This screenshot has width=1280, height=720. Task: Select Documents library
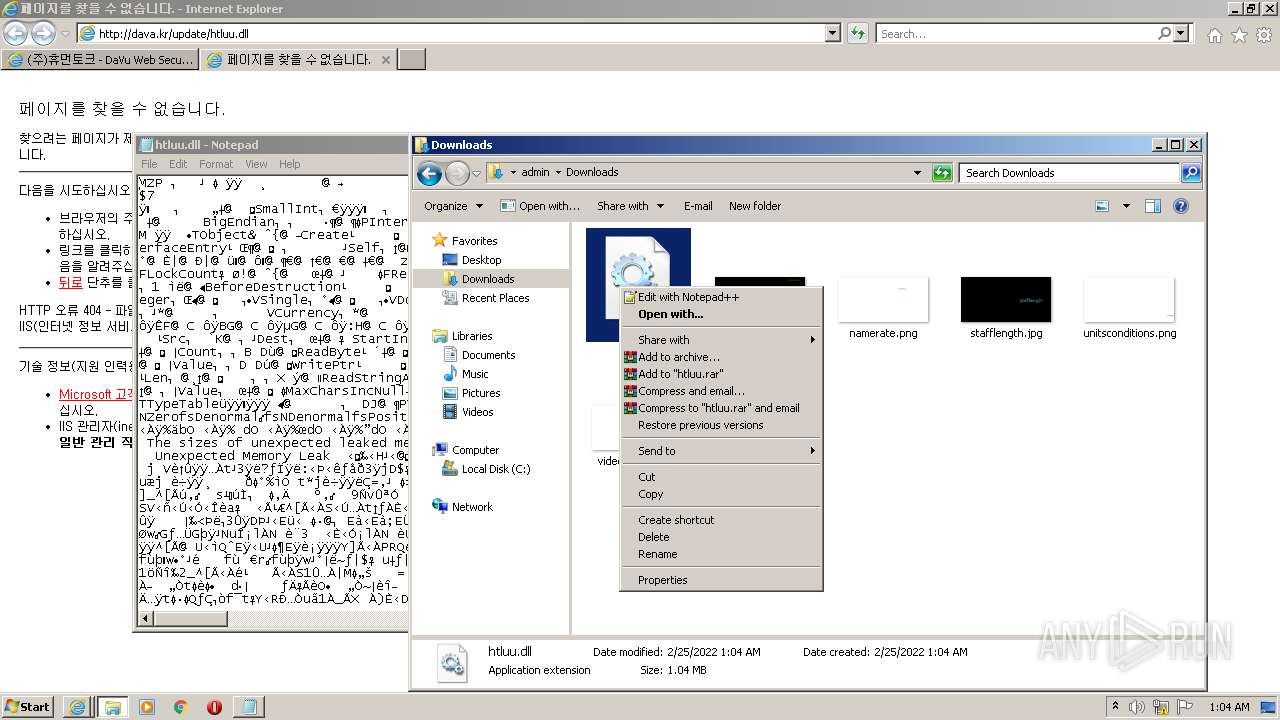point(488,355)
